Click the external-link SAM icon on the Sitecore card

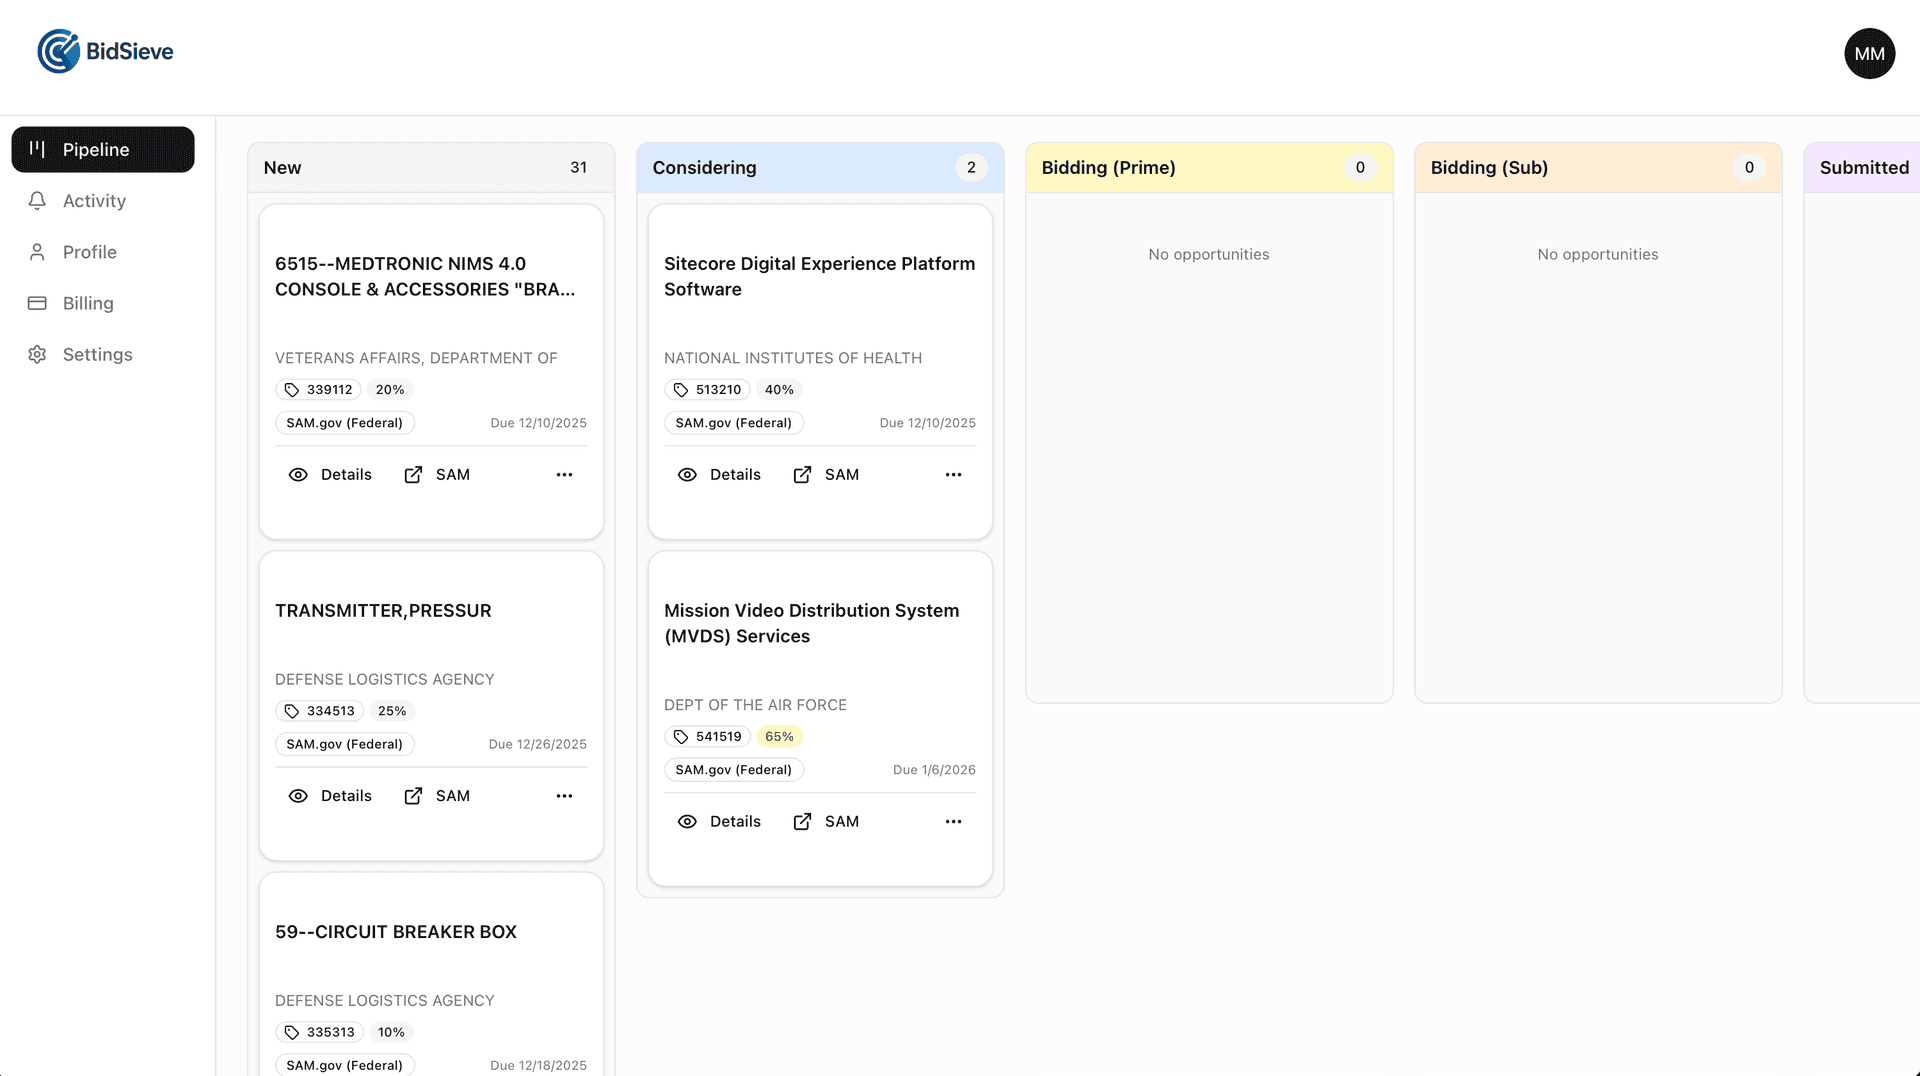pos(802,475)
